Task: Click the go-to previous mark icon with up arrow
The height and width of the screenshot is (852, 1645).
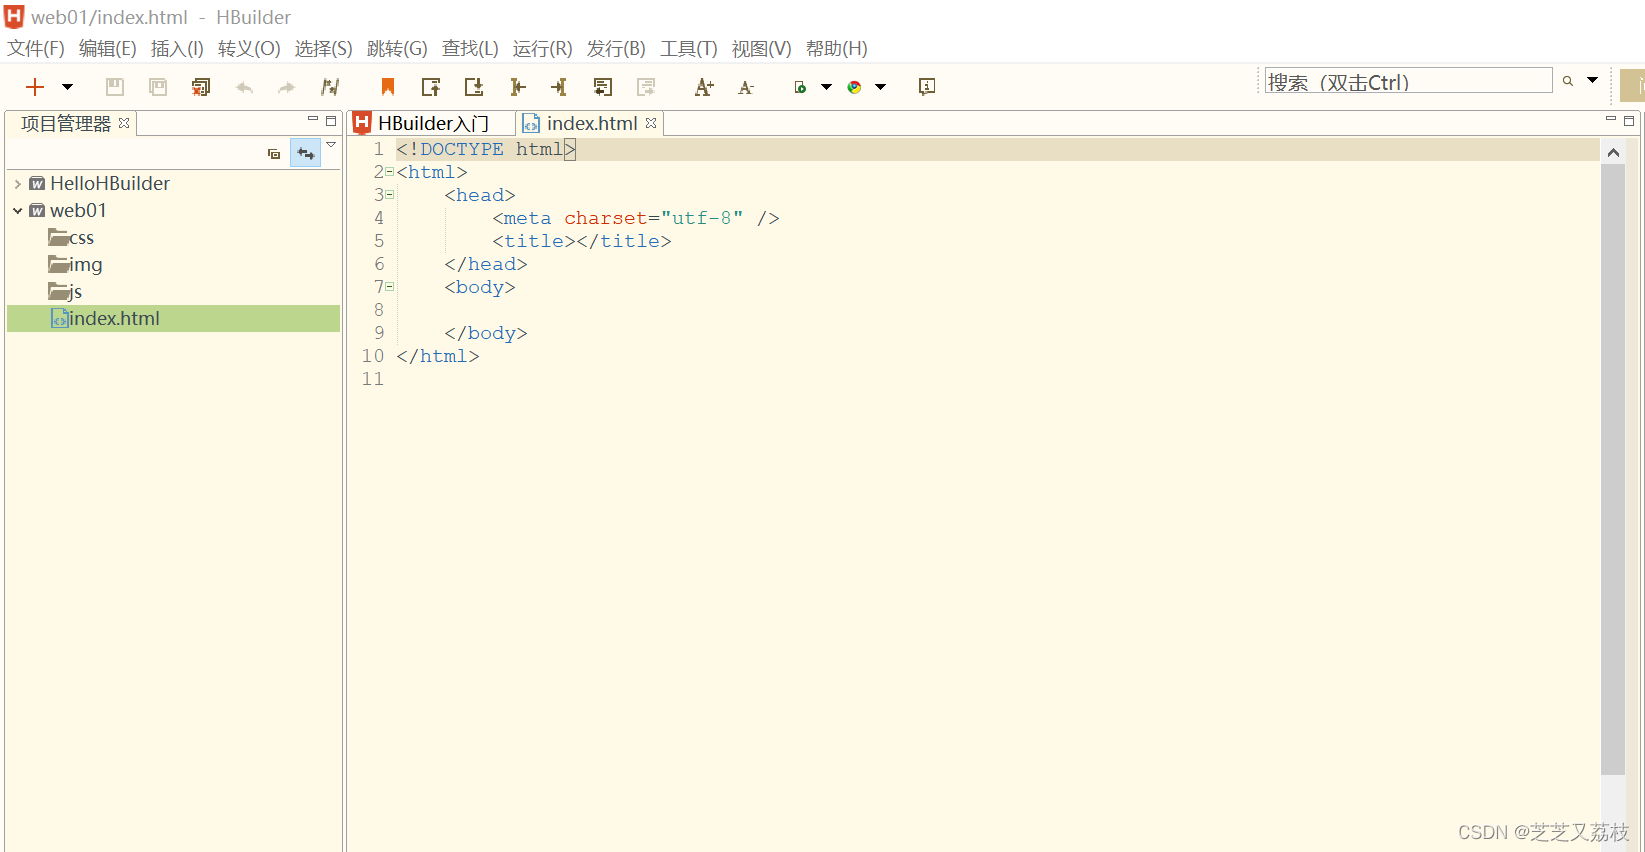Action: tap(431, 87)
